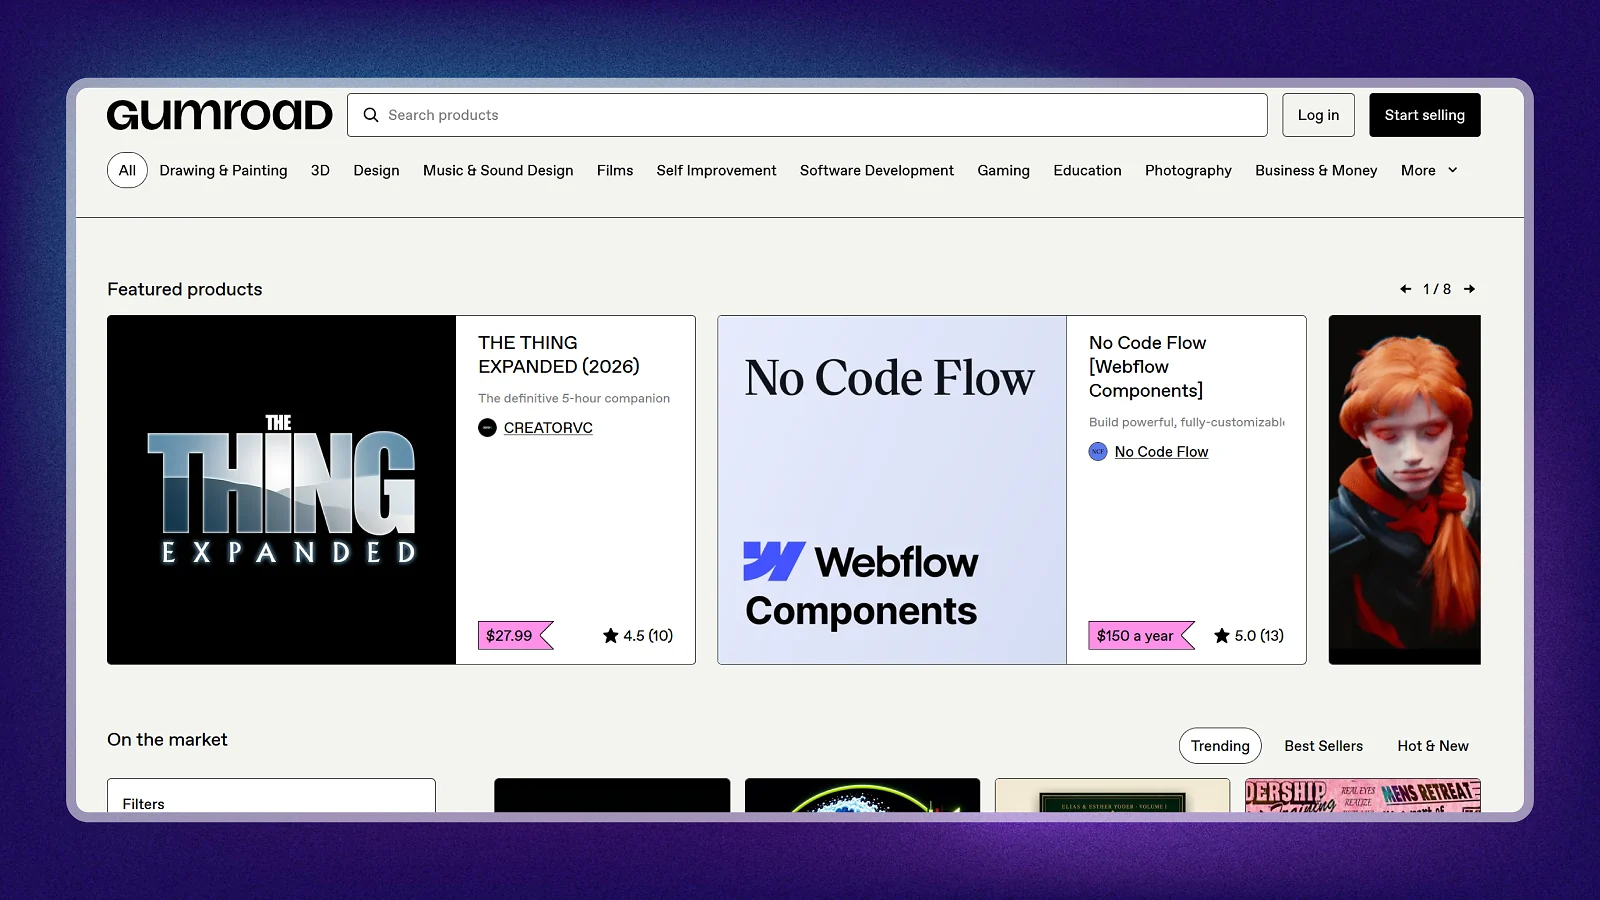Open the globe product thumbnail in market list

(x=862, y=796)
